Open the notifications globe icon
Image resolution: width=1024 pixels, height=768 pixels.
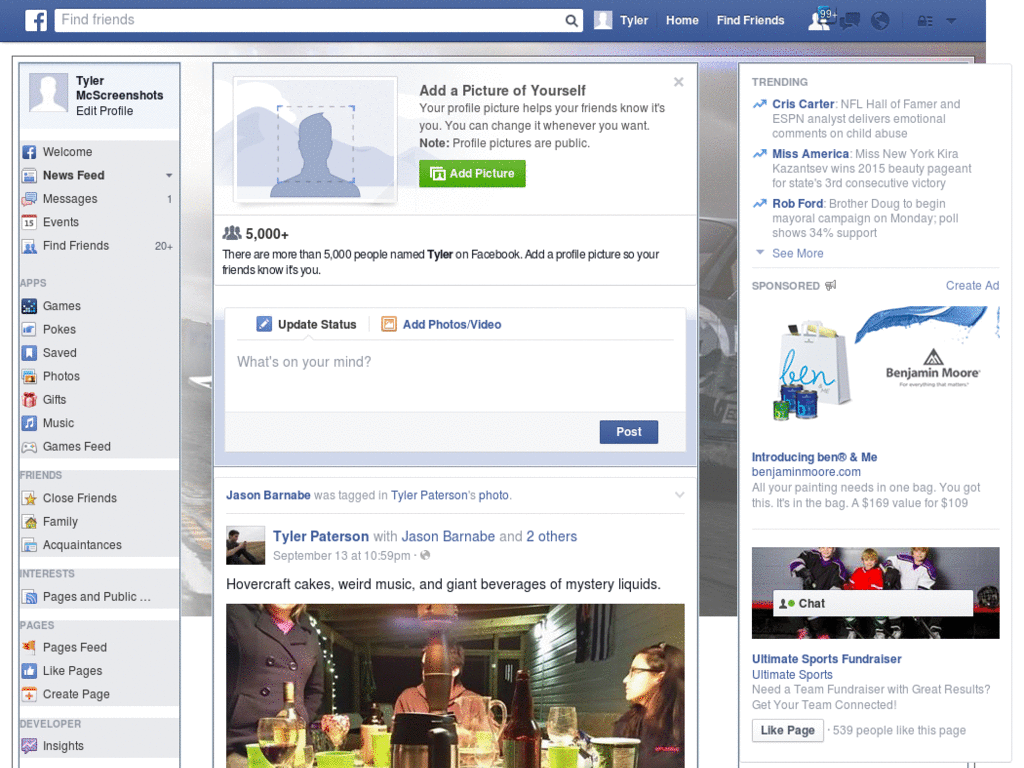coord(880,21)
